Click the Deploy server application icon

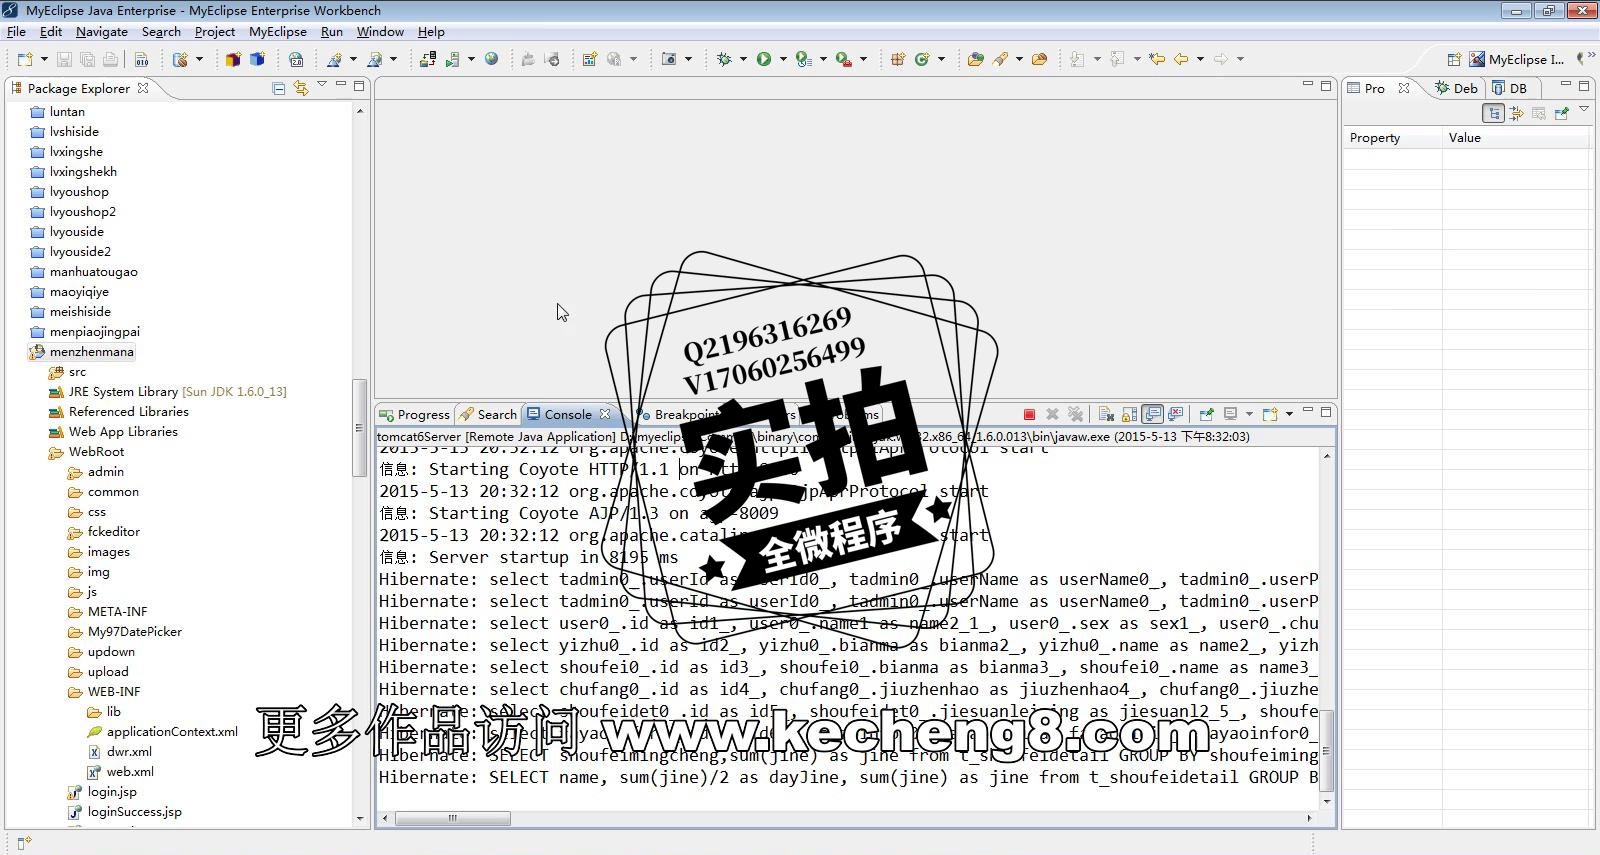428,59
